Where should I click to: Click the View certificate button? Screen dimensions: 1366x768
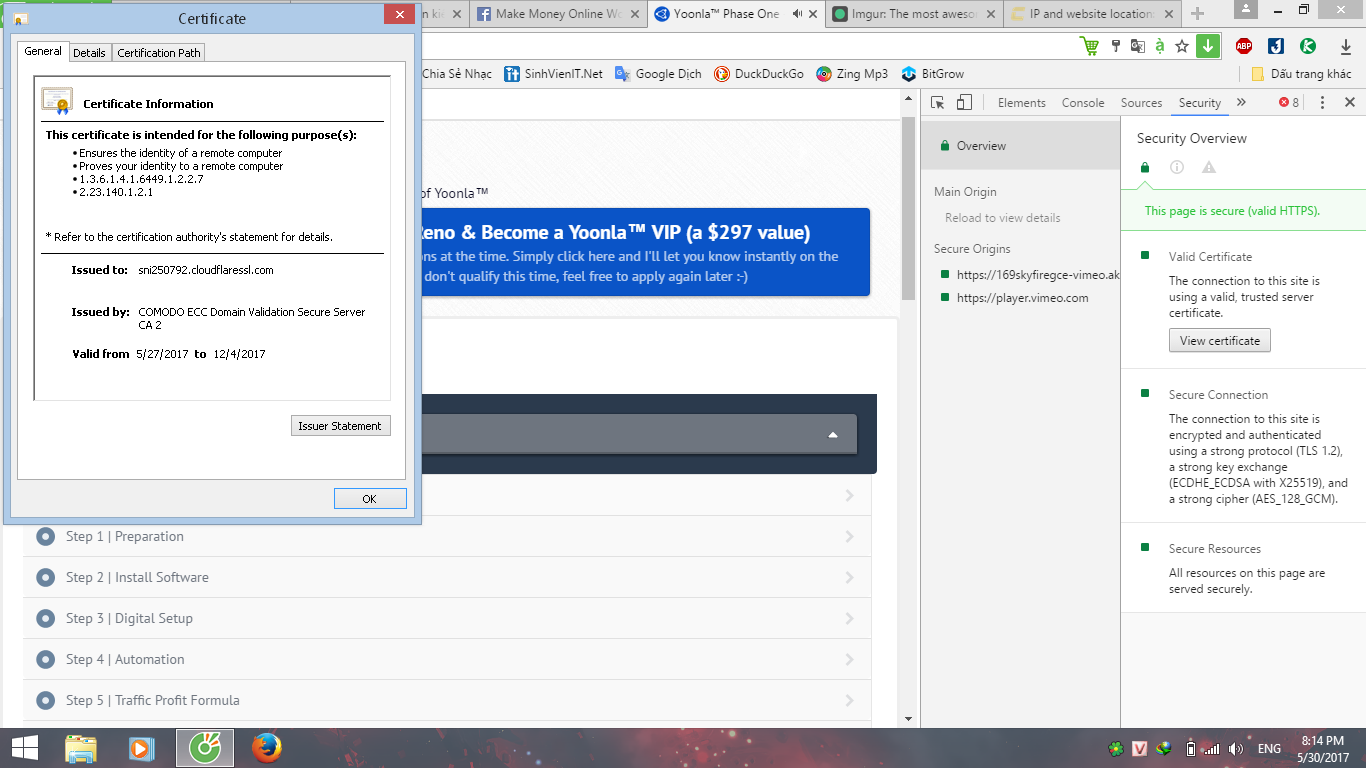[1220, 341]
